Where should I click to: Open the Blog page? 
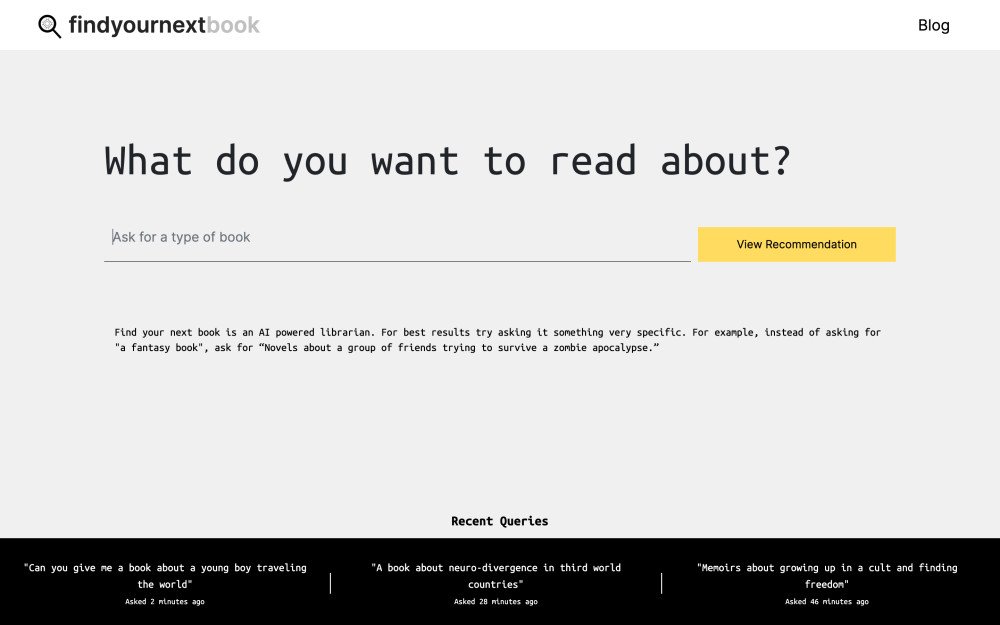point(934,25)
